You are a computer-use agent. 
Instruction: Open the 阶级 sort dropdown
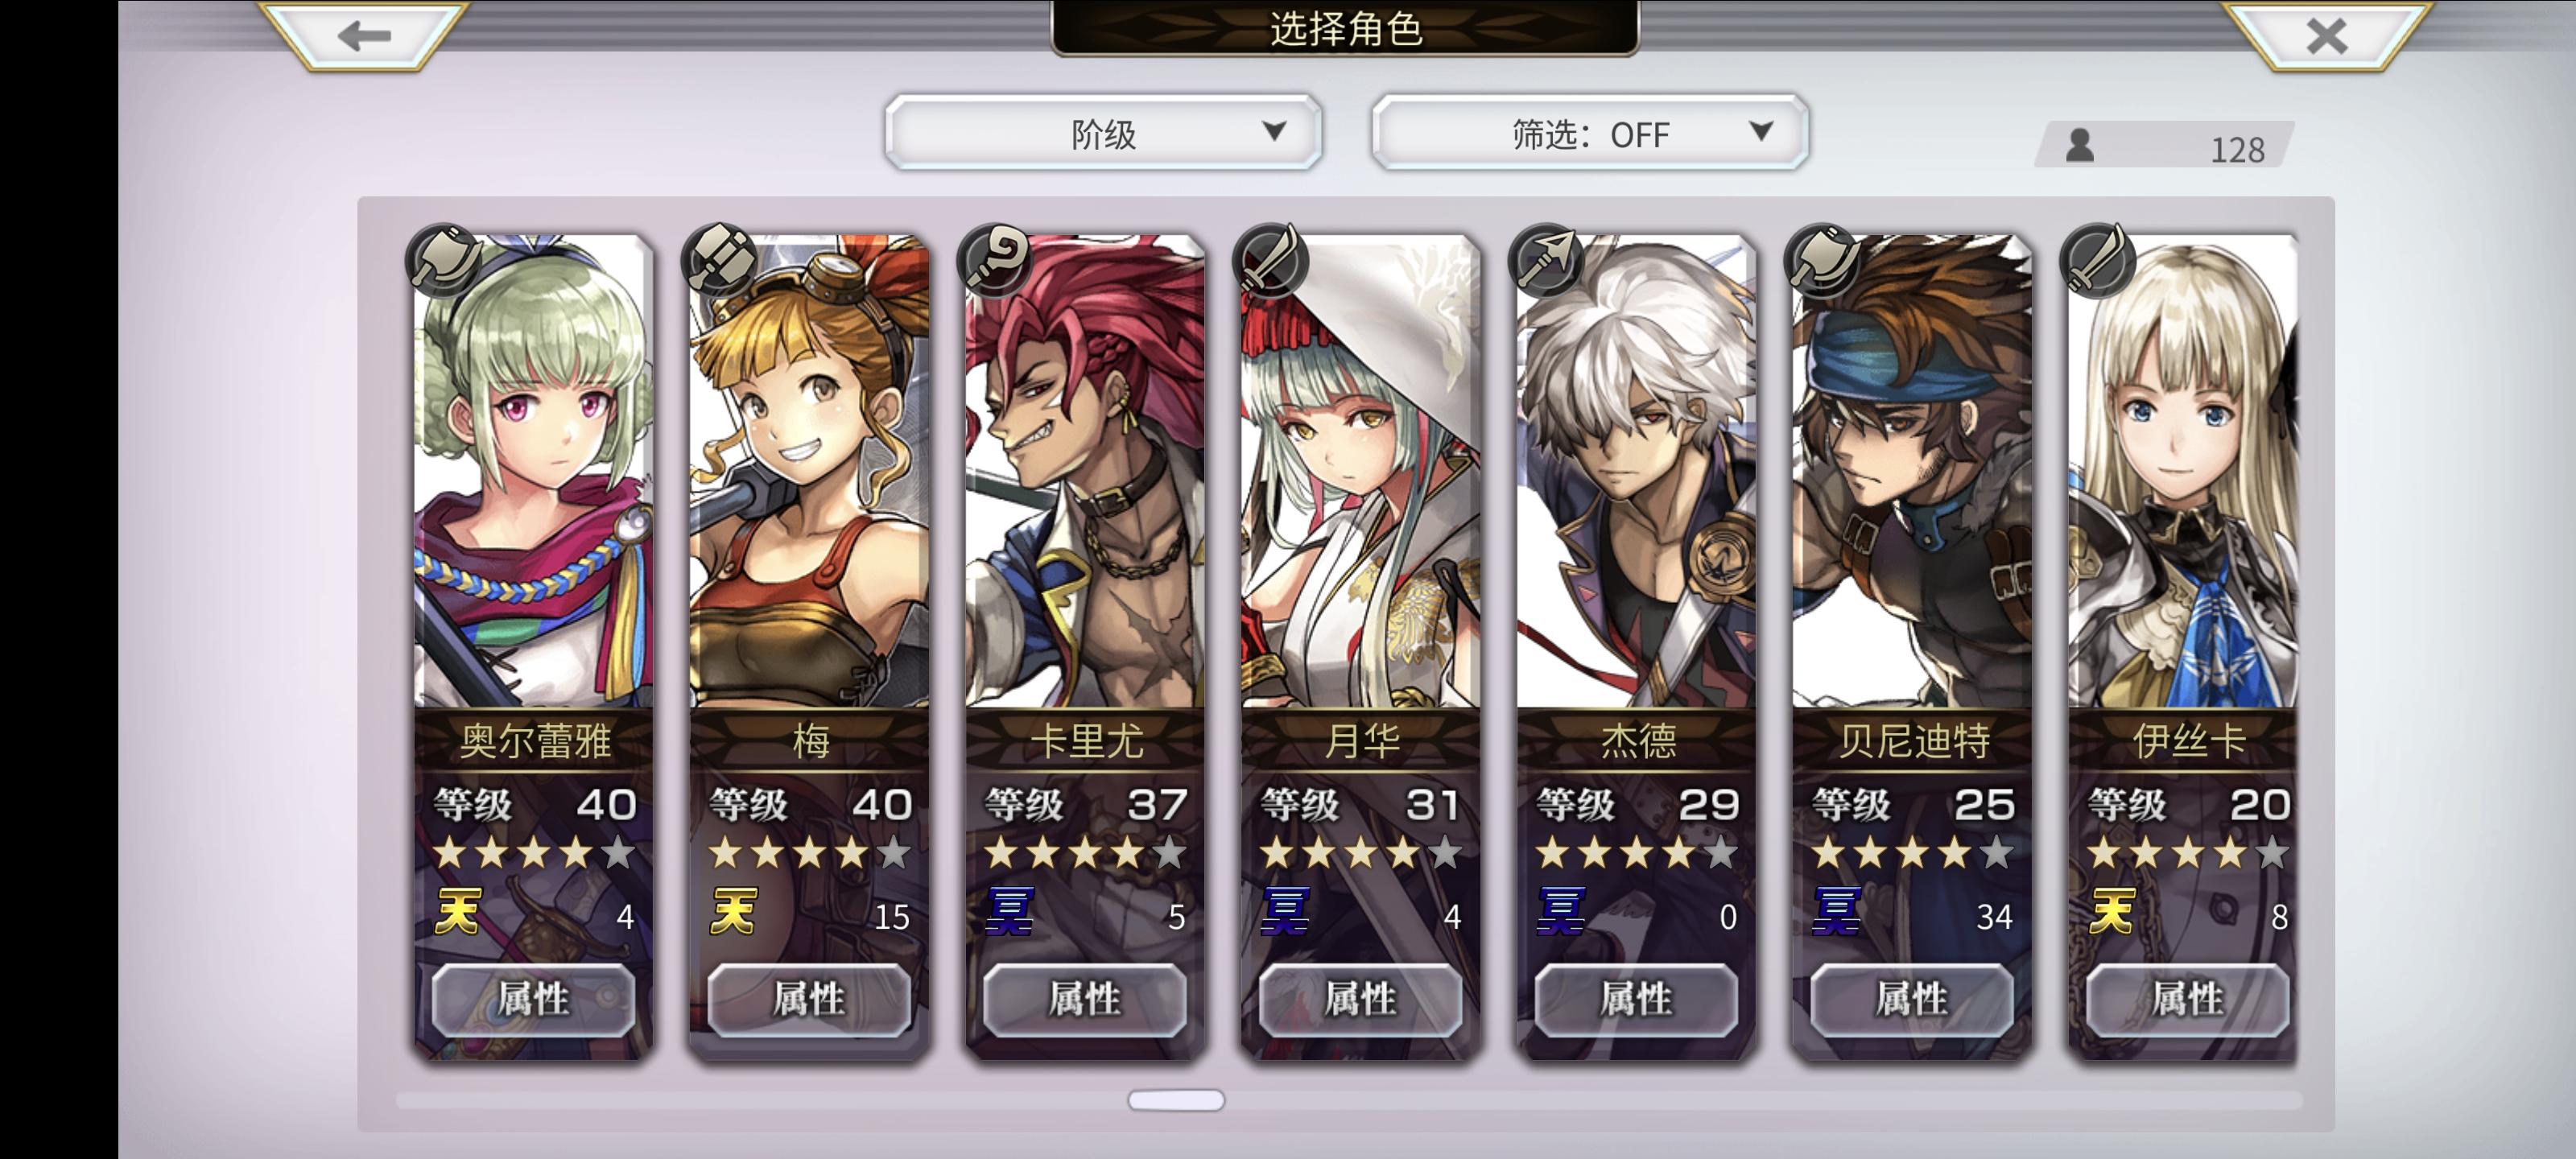[x=1103, y=133]
